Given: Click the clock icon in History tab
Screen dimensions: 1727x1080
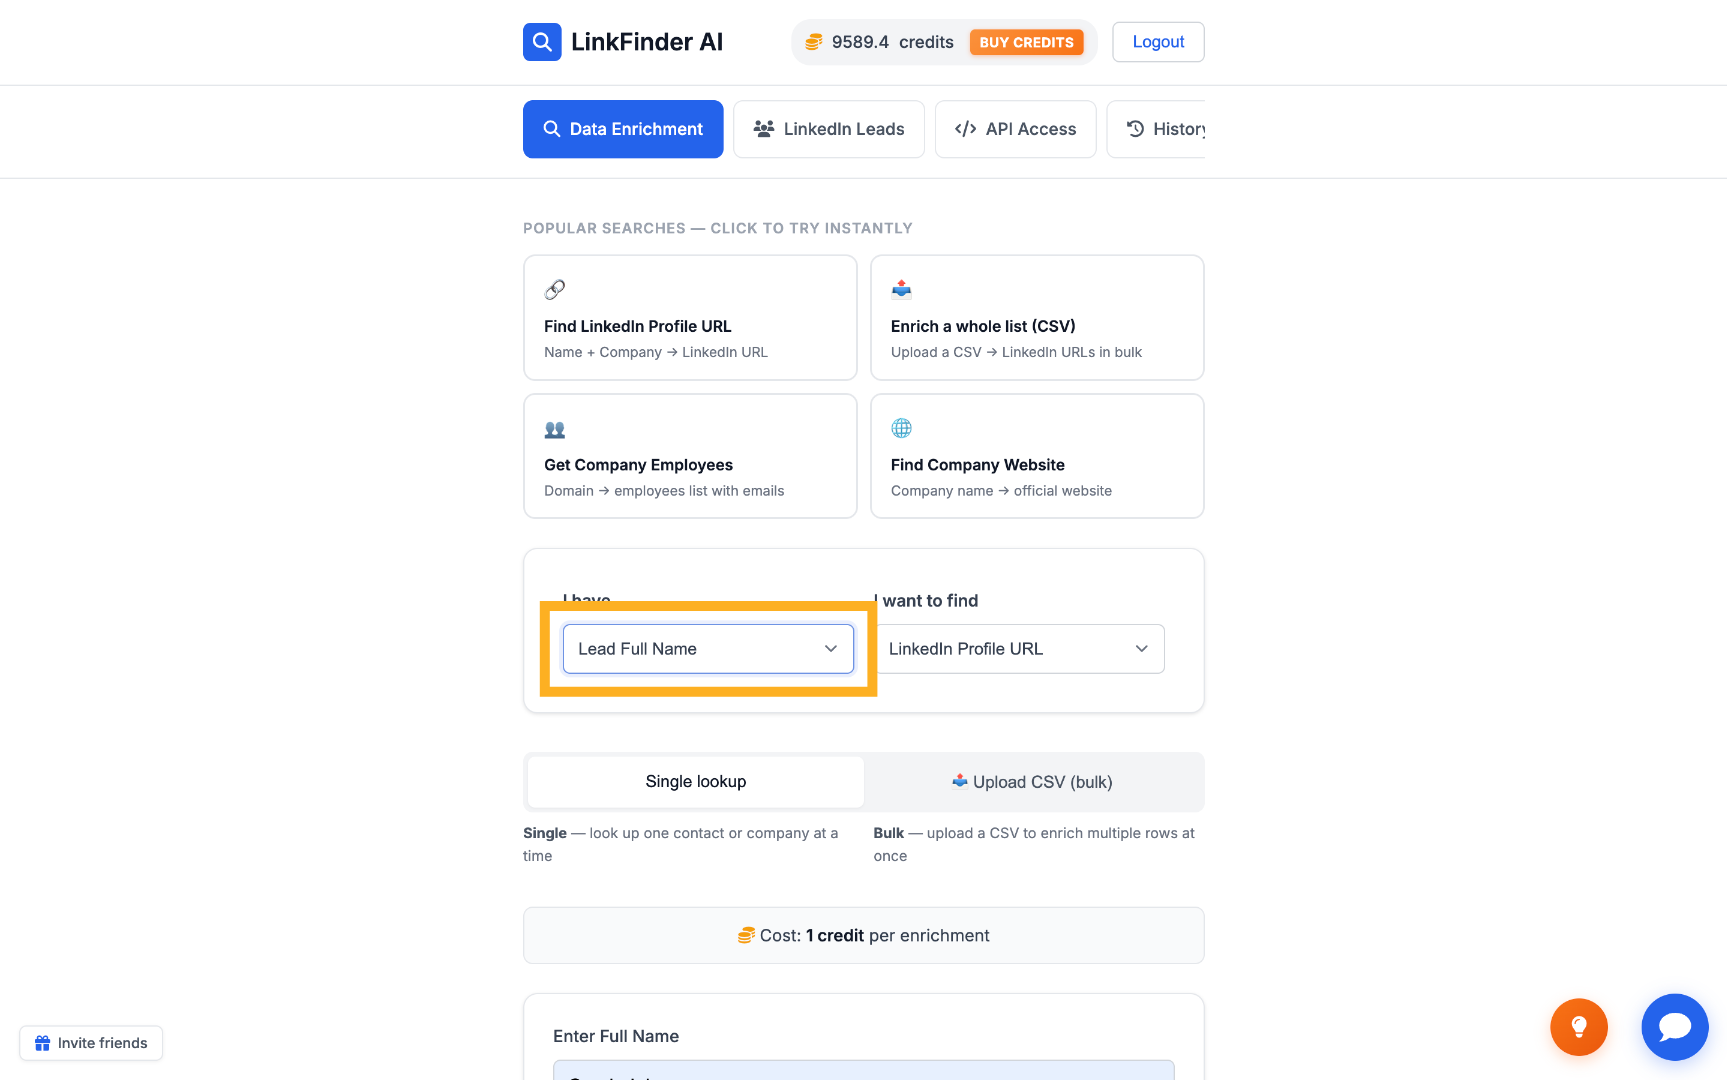Looking at the screenshot, I should pos(1136,129).
